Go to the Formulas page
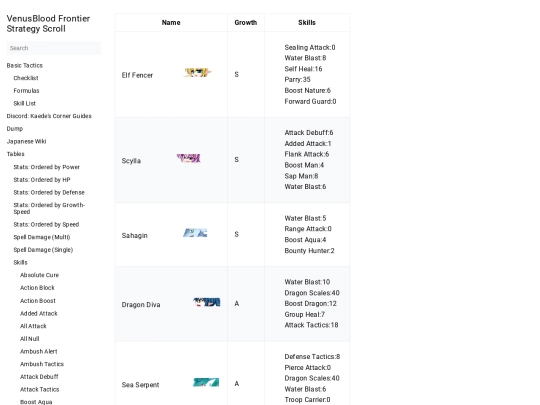The height and width of the screenshot is (405, 540). click(x=26, y=91)
